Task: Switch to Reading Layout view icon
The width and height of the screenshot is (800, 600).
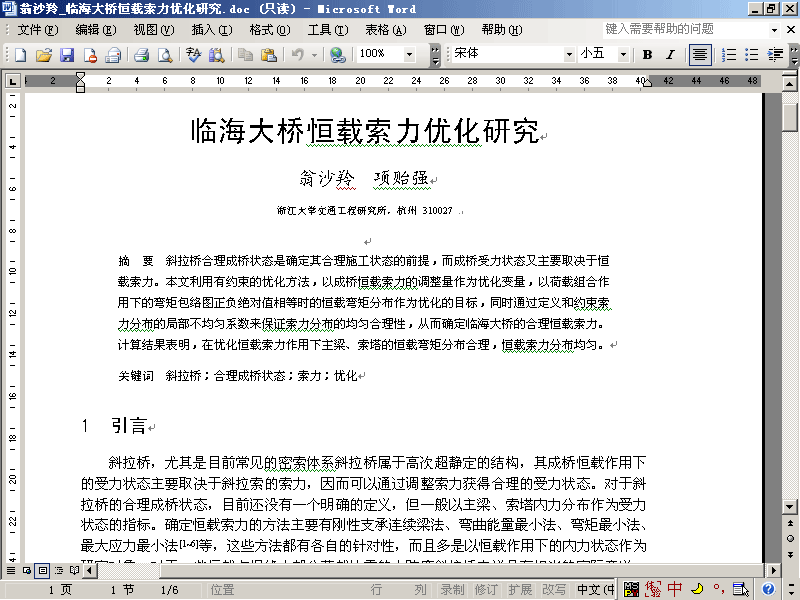Action: pos(74,570)
